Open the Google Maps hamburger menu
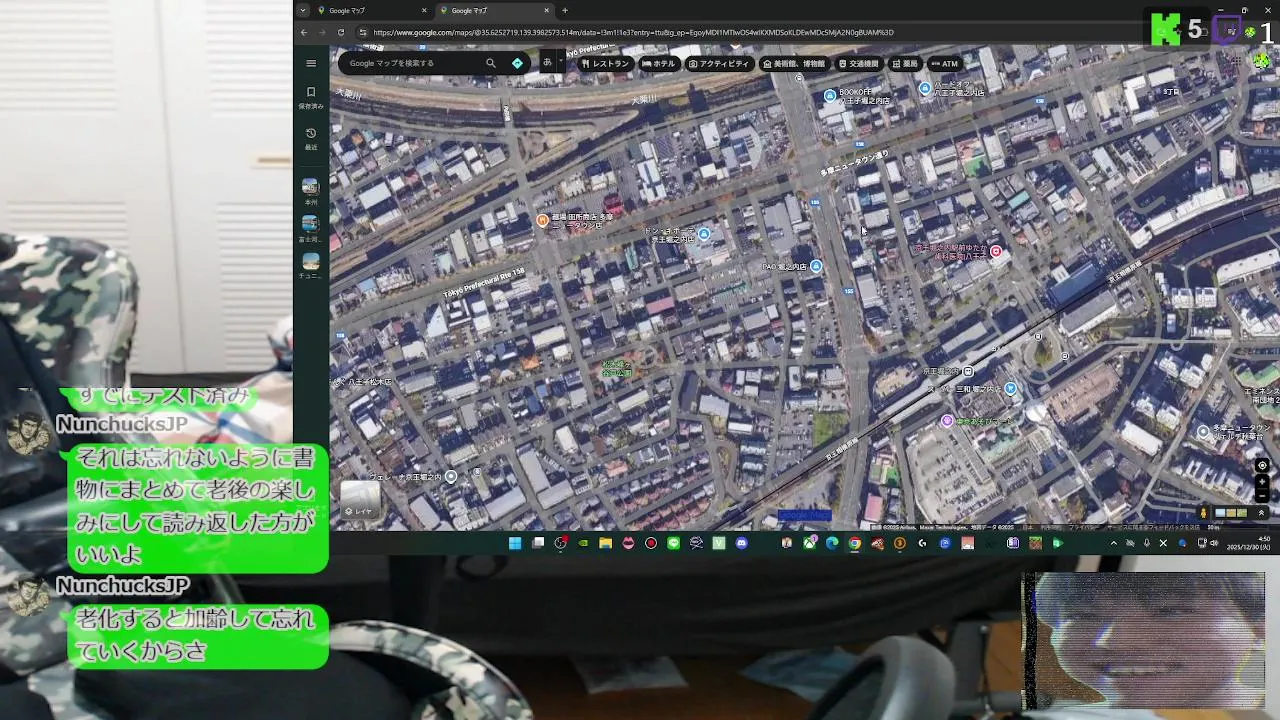The width and height of the screenshot is (1280, 720). (311, 63)
